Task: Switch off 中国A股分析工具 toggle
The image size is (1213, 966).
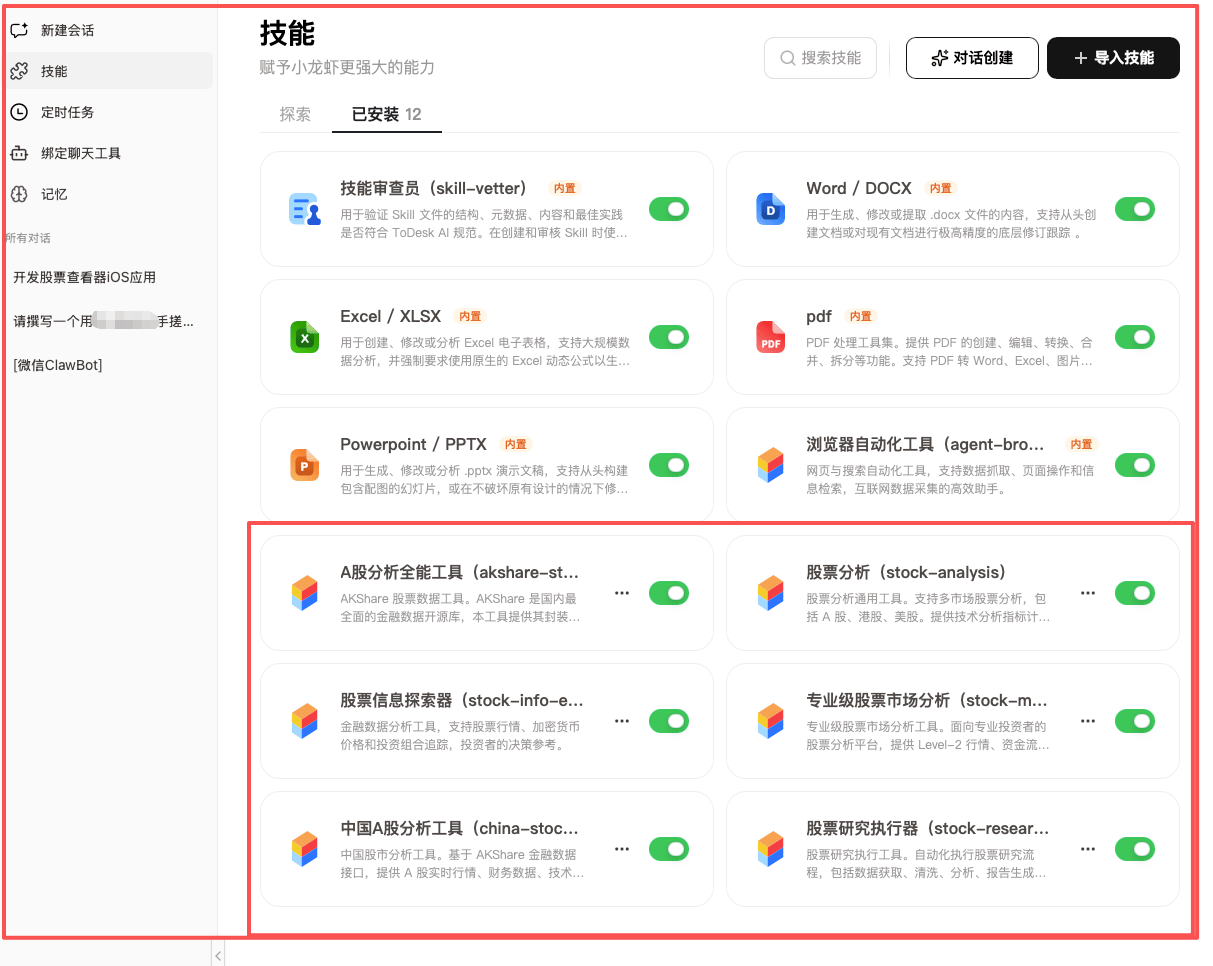Action: pos(669,849)
